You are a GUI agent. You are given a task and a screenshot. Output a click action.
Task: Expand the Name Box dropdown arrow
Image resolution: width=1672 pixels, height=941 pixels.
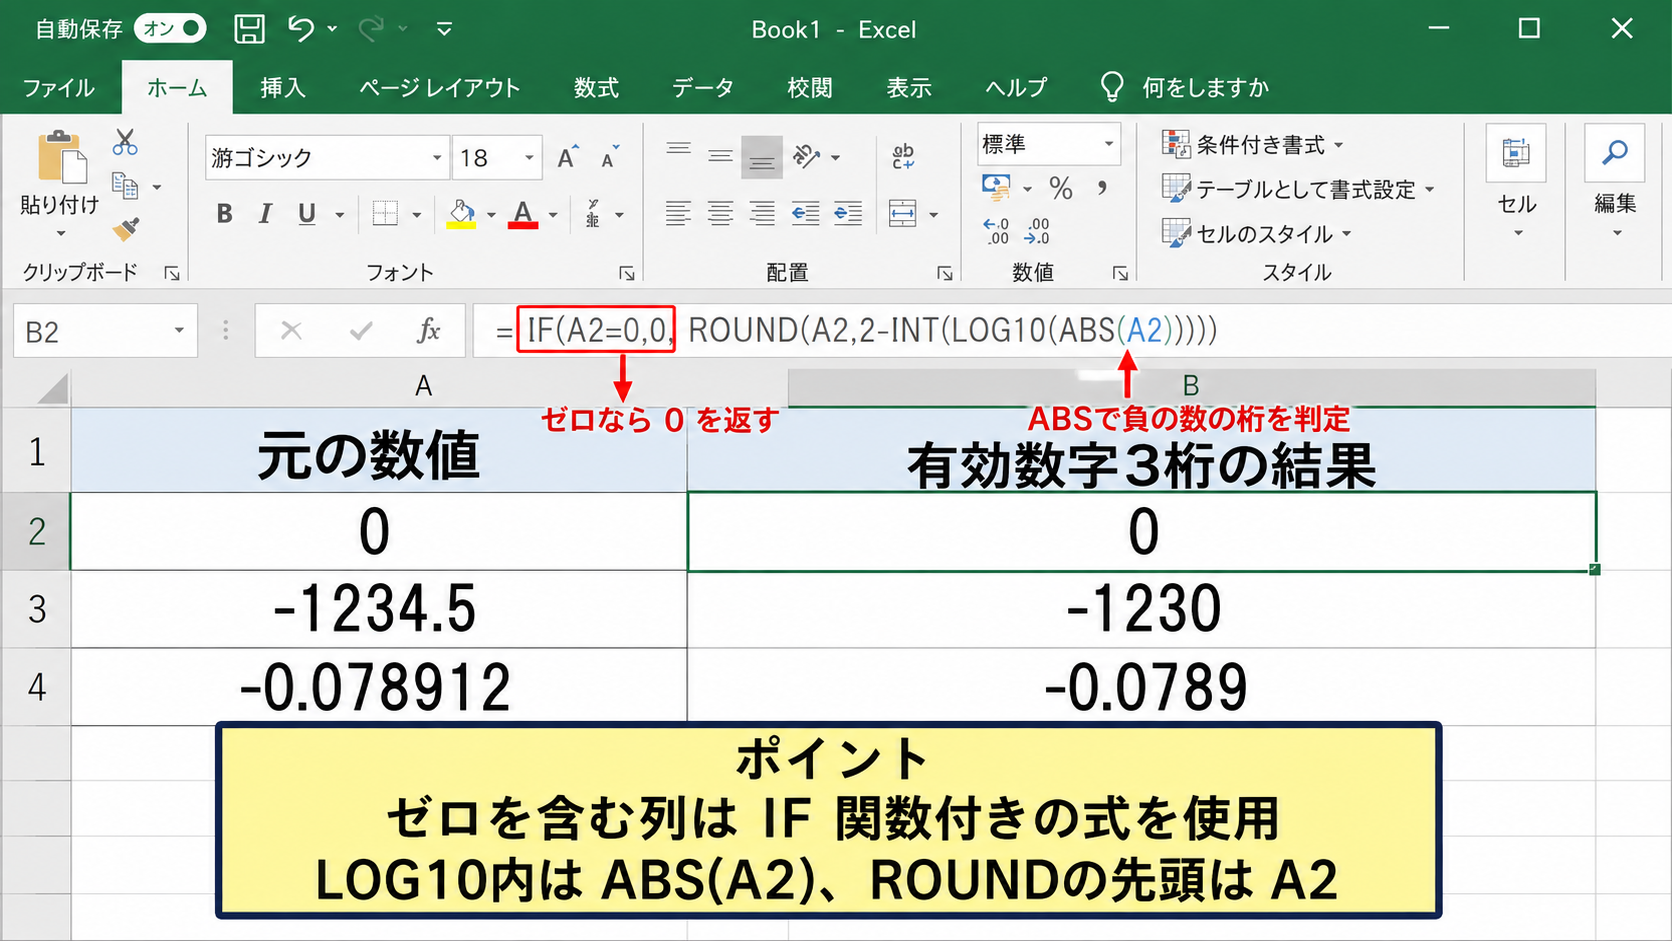coord(179,331)
